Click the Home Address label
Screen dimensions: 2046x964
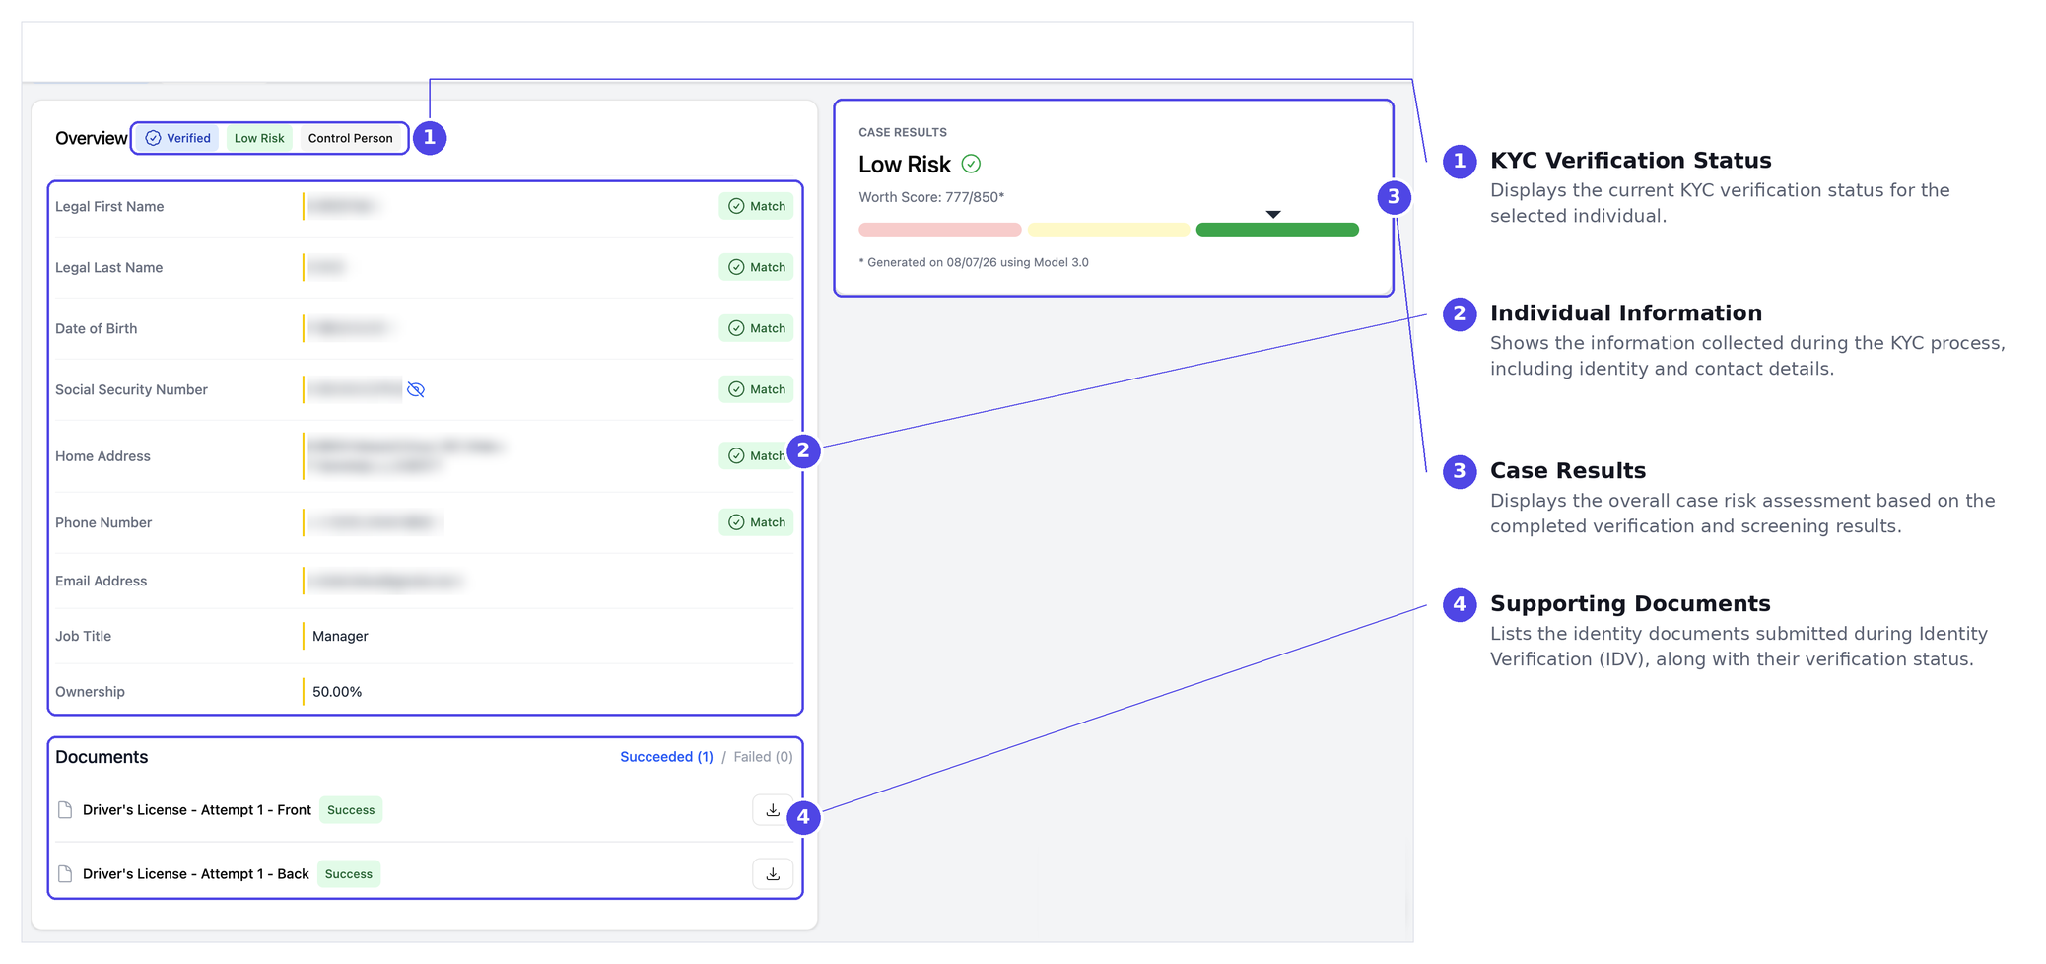tap(103, 456)
